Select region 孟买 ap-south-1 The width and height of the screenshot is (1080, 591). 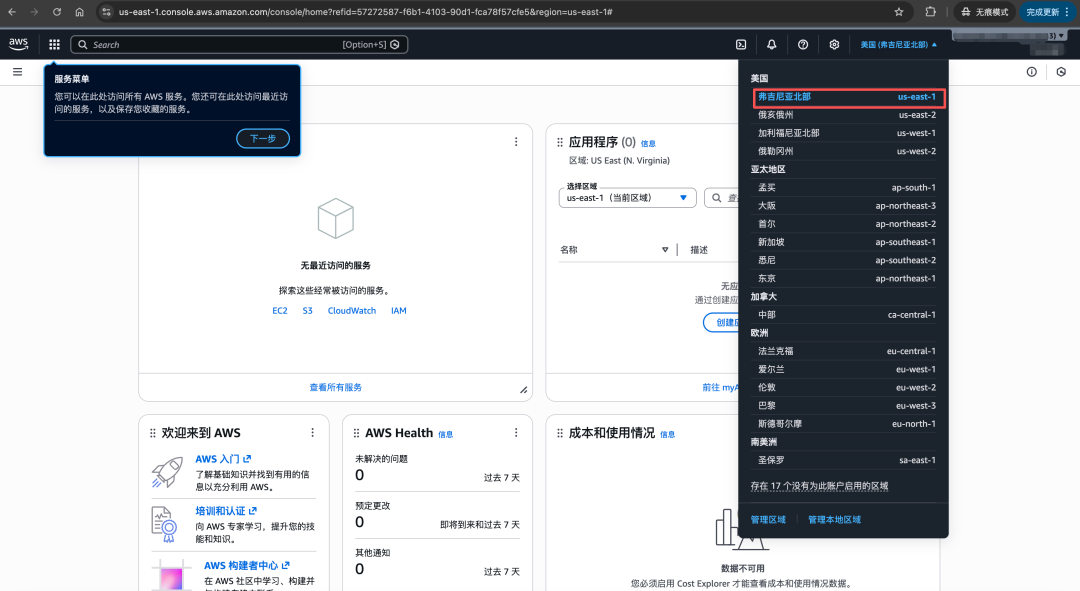847,187
